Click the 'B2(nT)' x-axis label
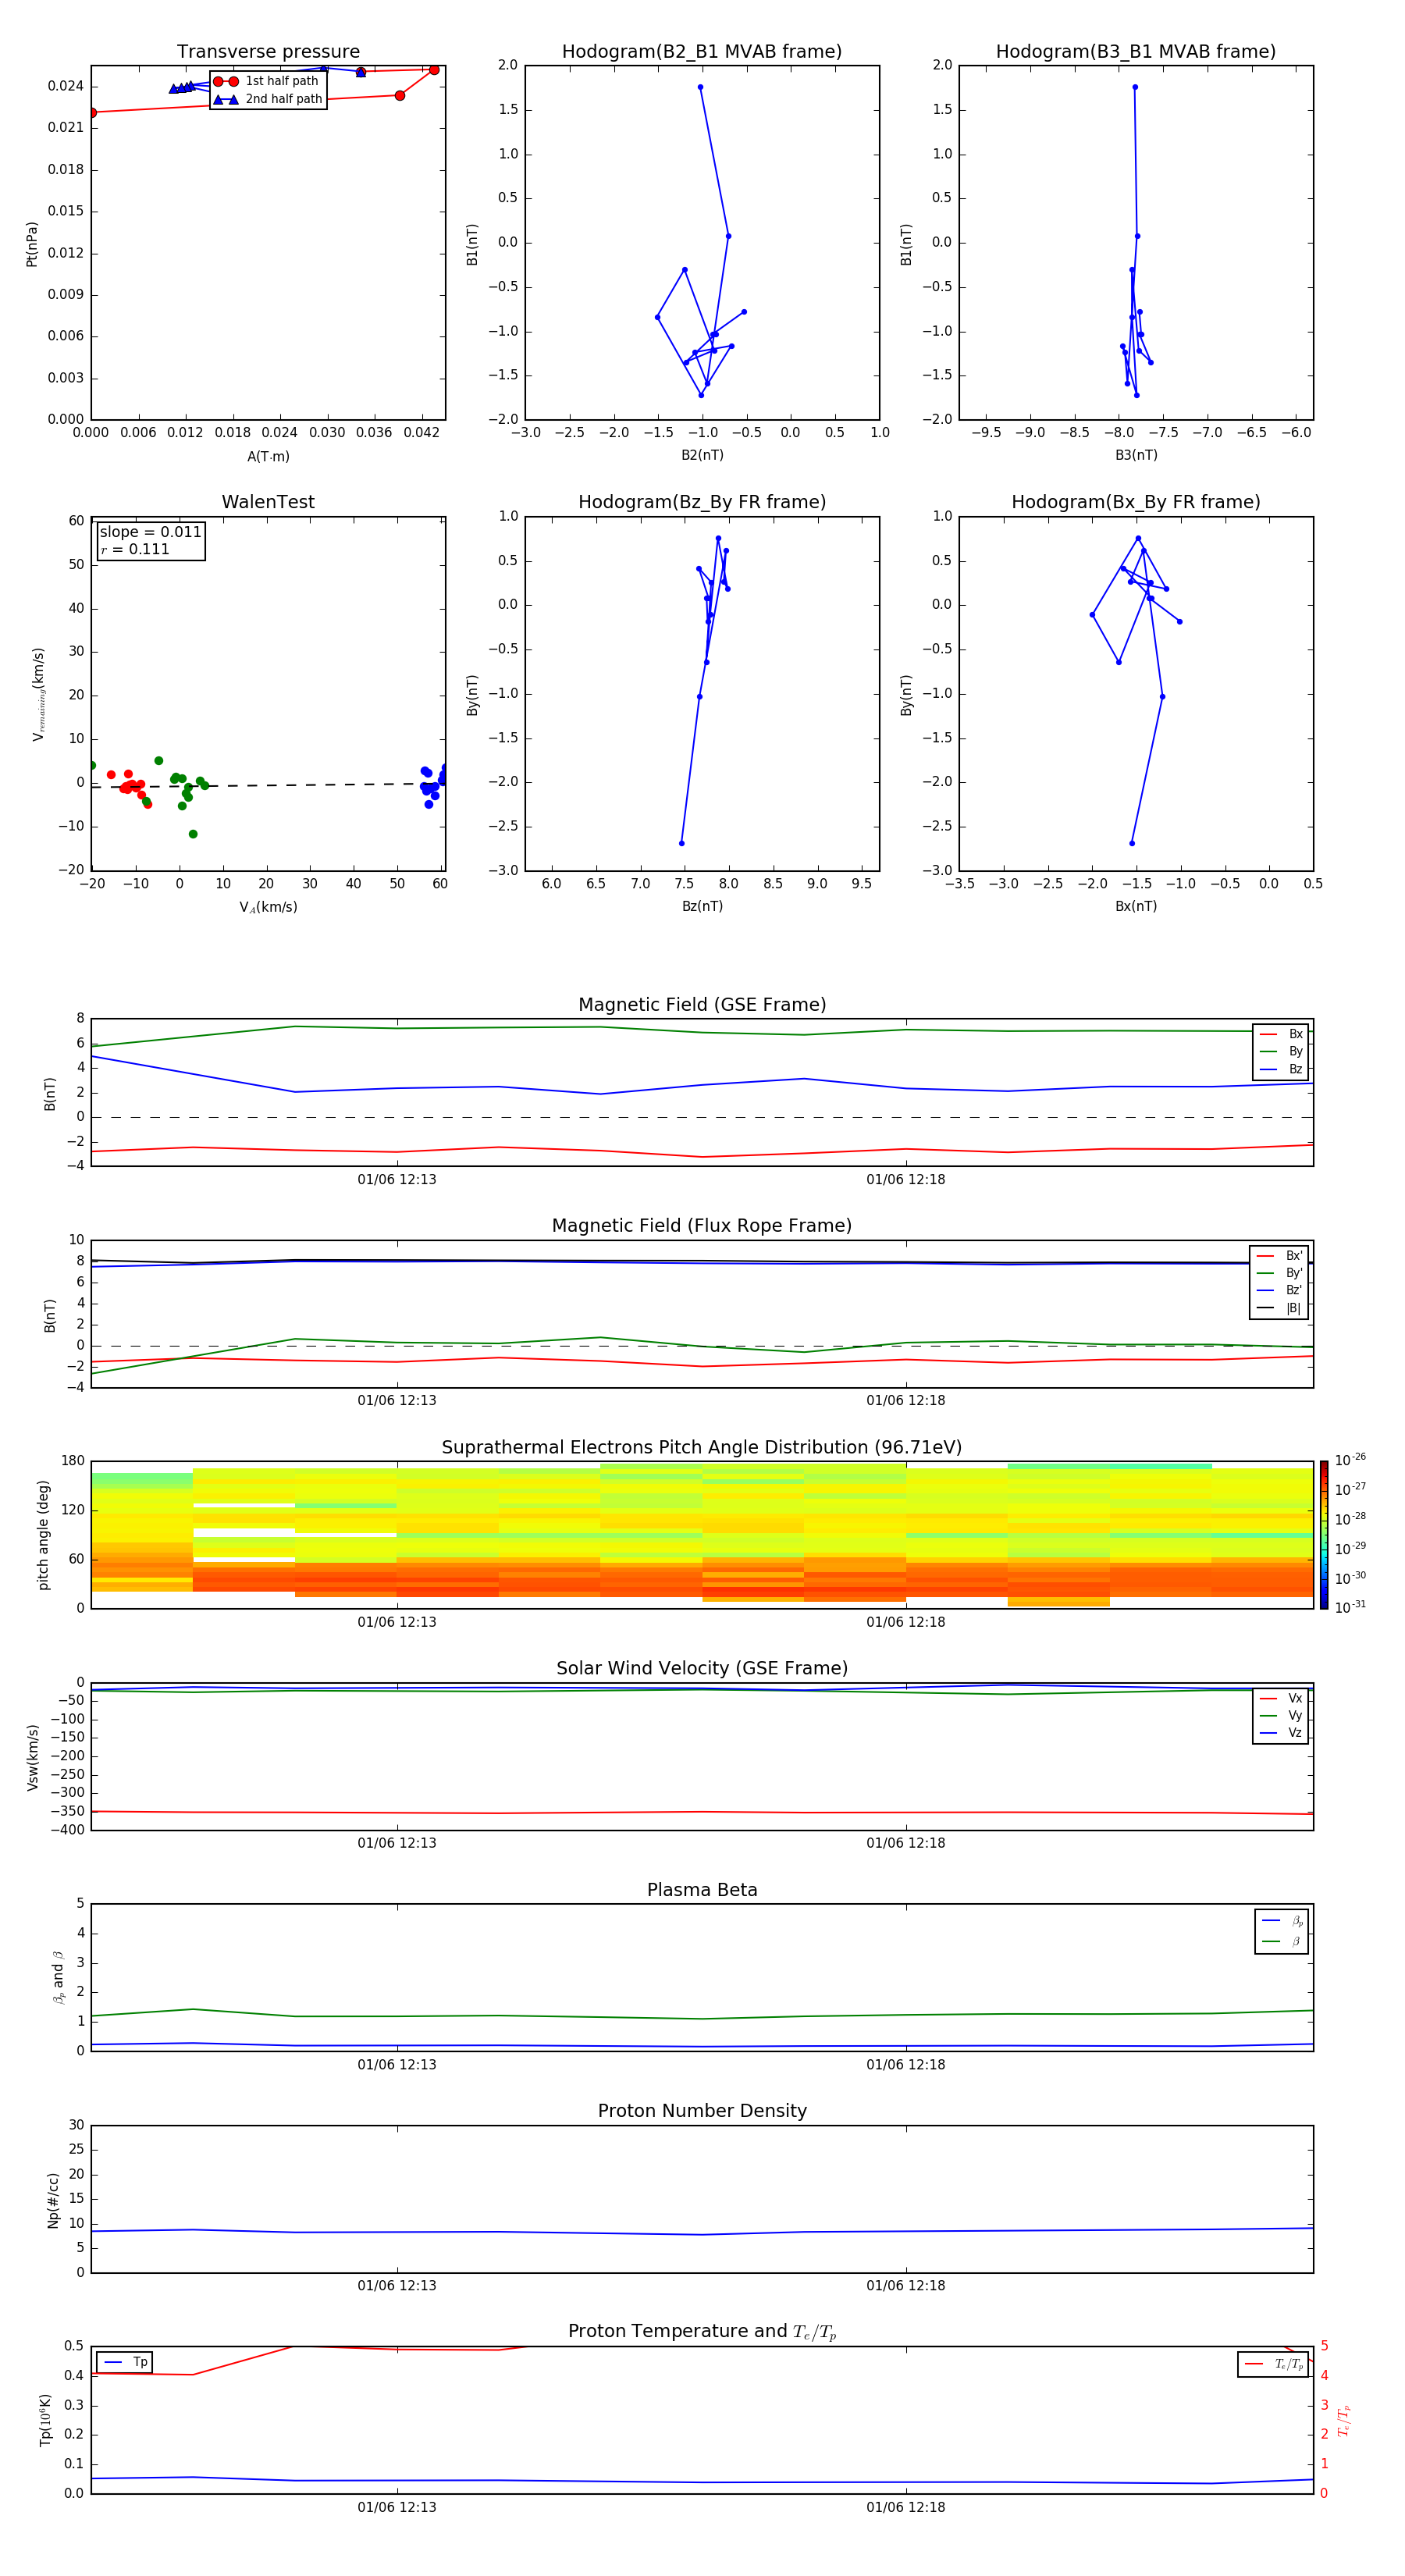 702,455
